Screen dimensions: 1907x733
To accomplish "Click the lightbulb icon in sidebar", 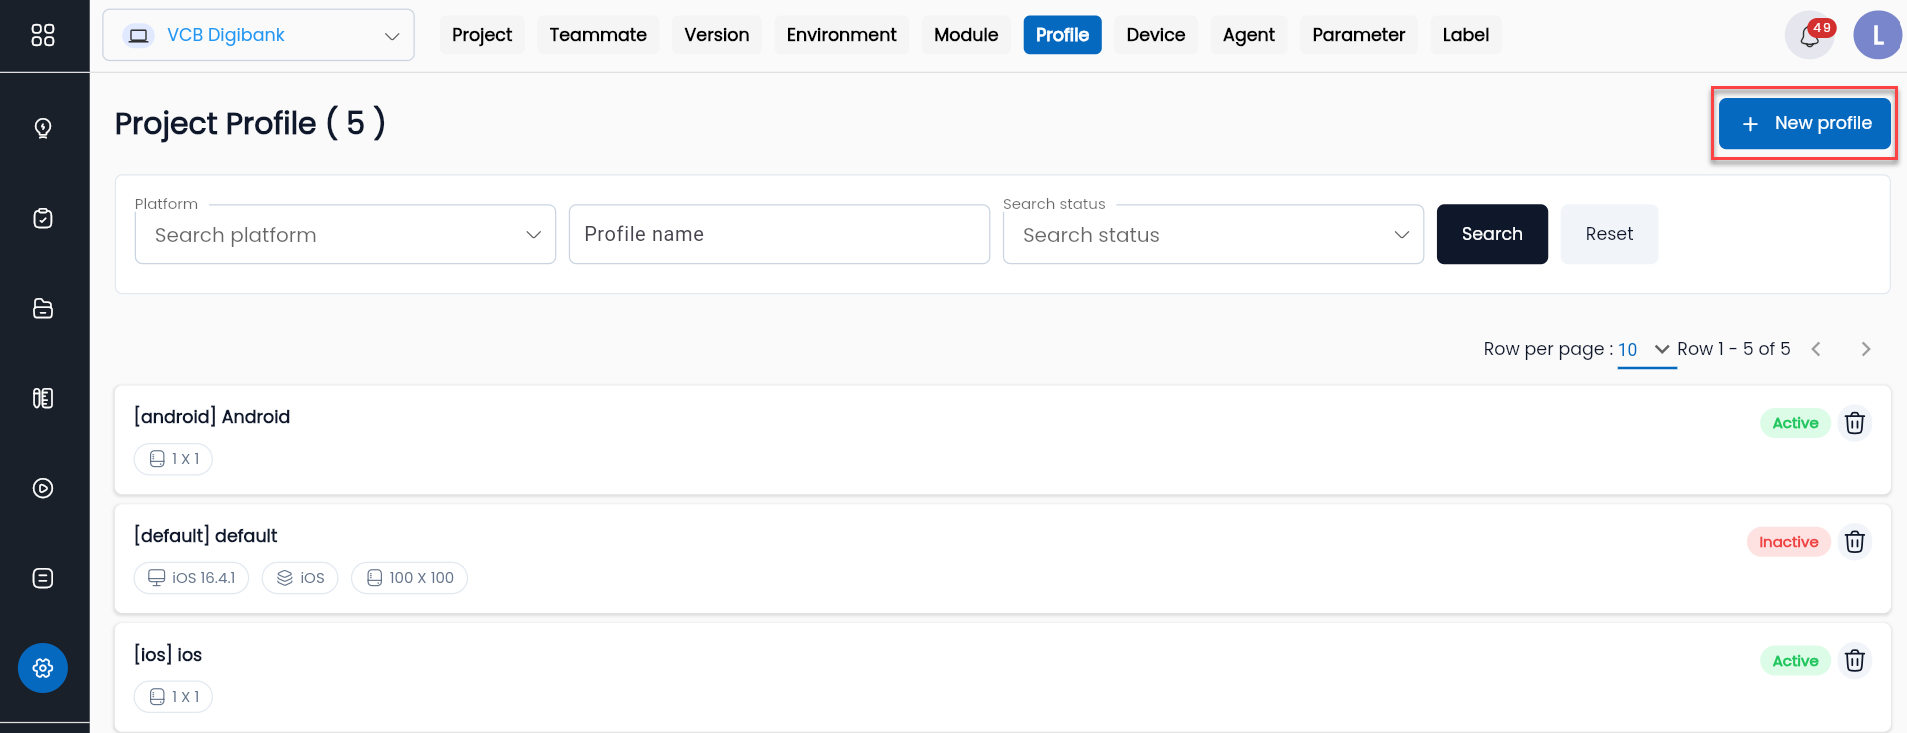I will [x=43, y=128].
